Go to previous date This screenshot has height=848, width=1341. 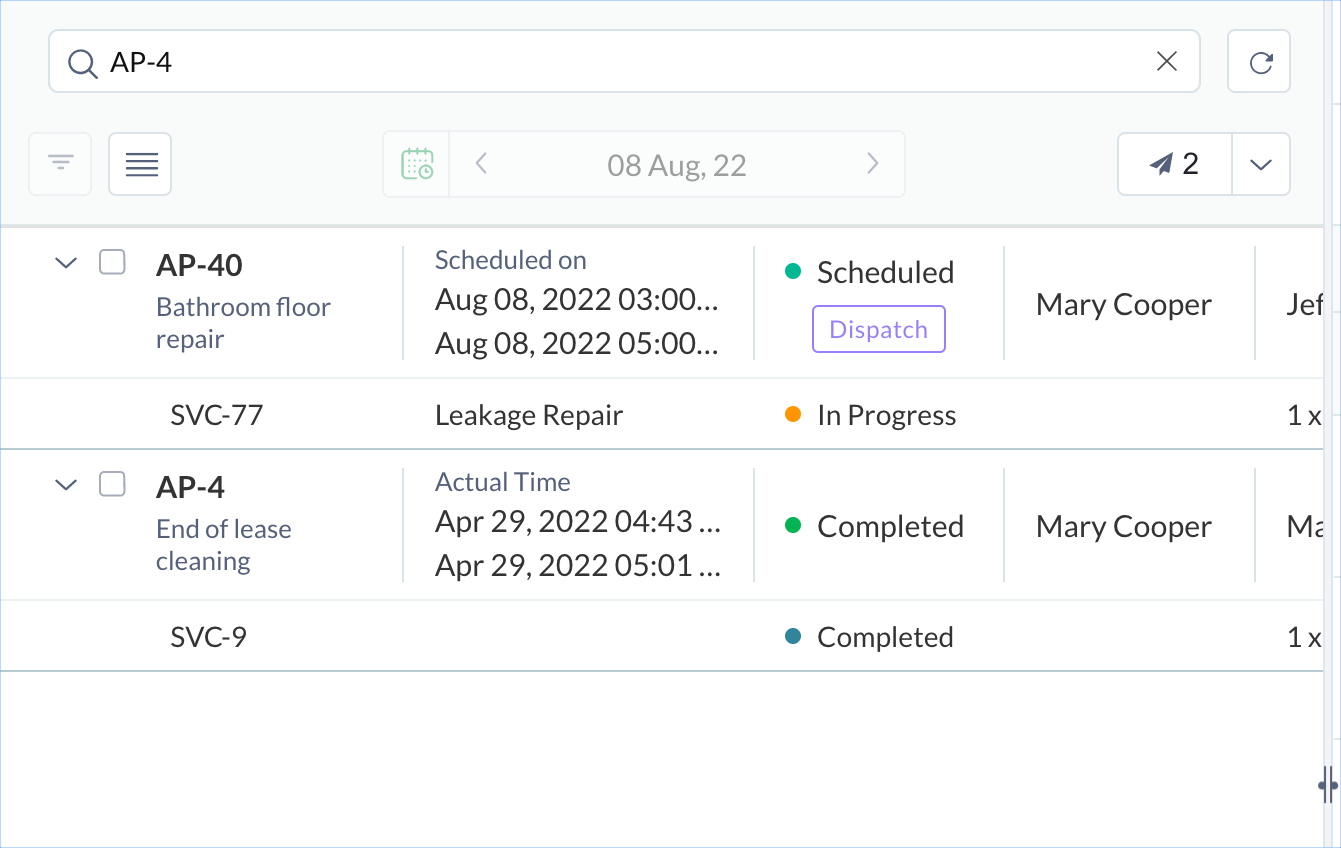tap(481, 164)
